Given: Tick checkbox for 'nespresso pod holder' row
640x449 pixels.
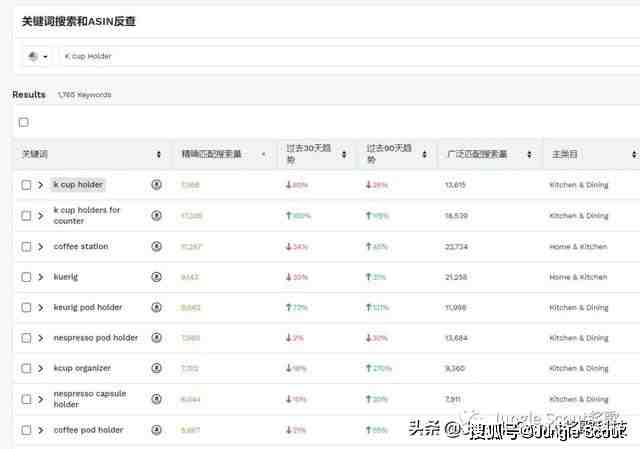Looking at the screenshot, I should (26, 338).
